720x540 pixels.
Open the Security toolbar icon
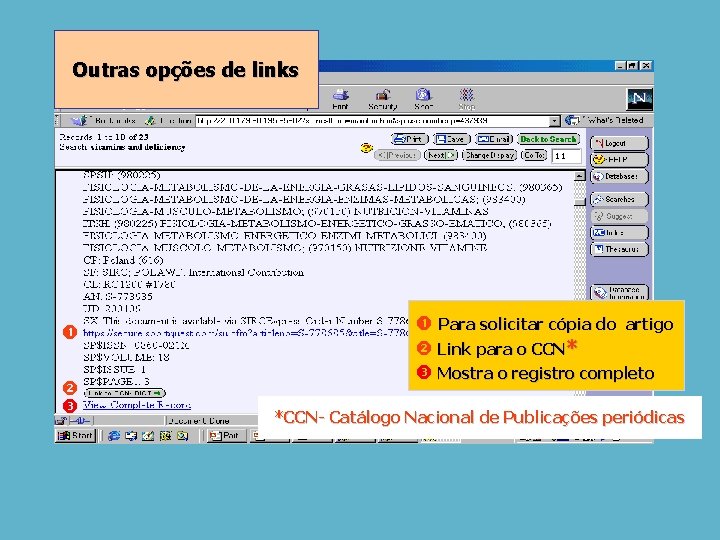[x=382, y=99]
